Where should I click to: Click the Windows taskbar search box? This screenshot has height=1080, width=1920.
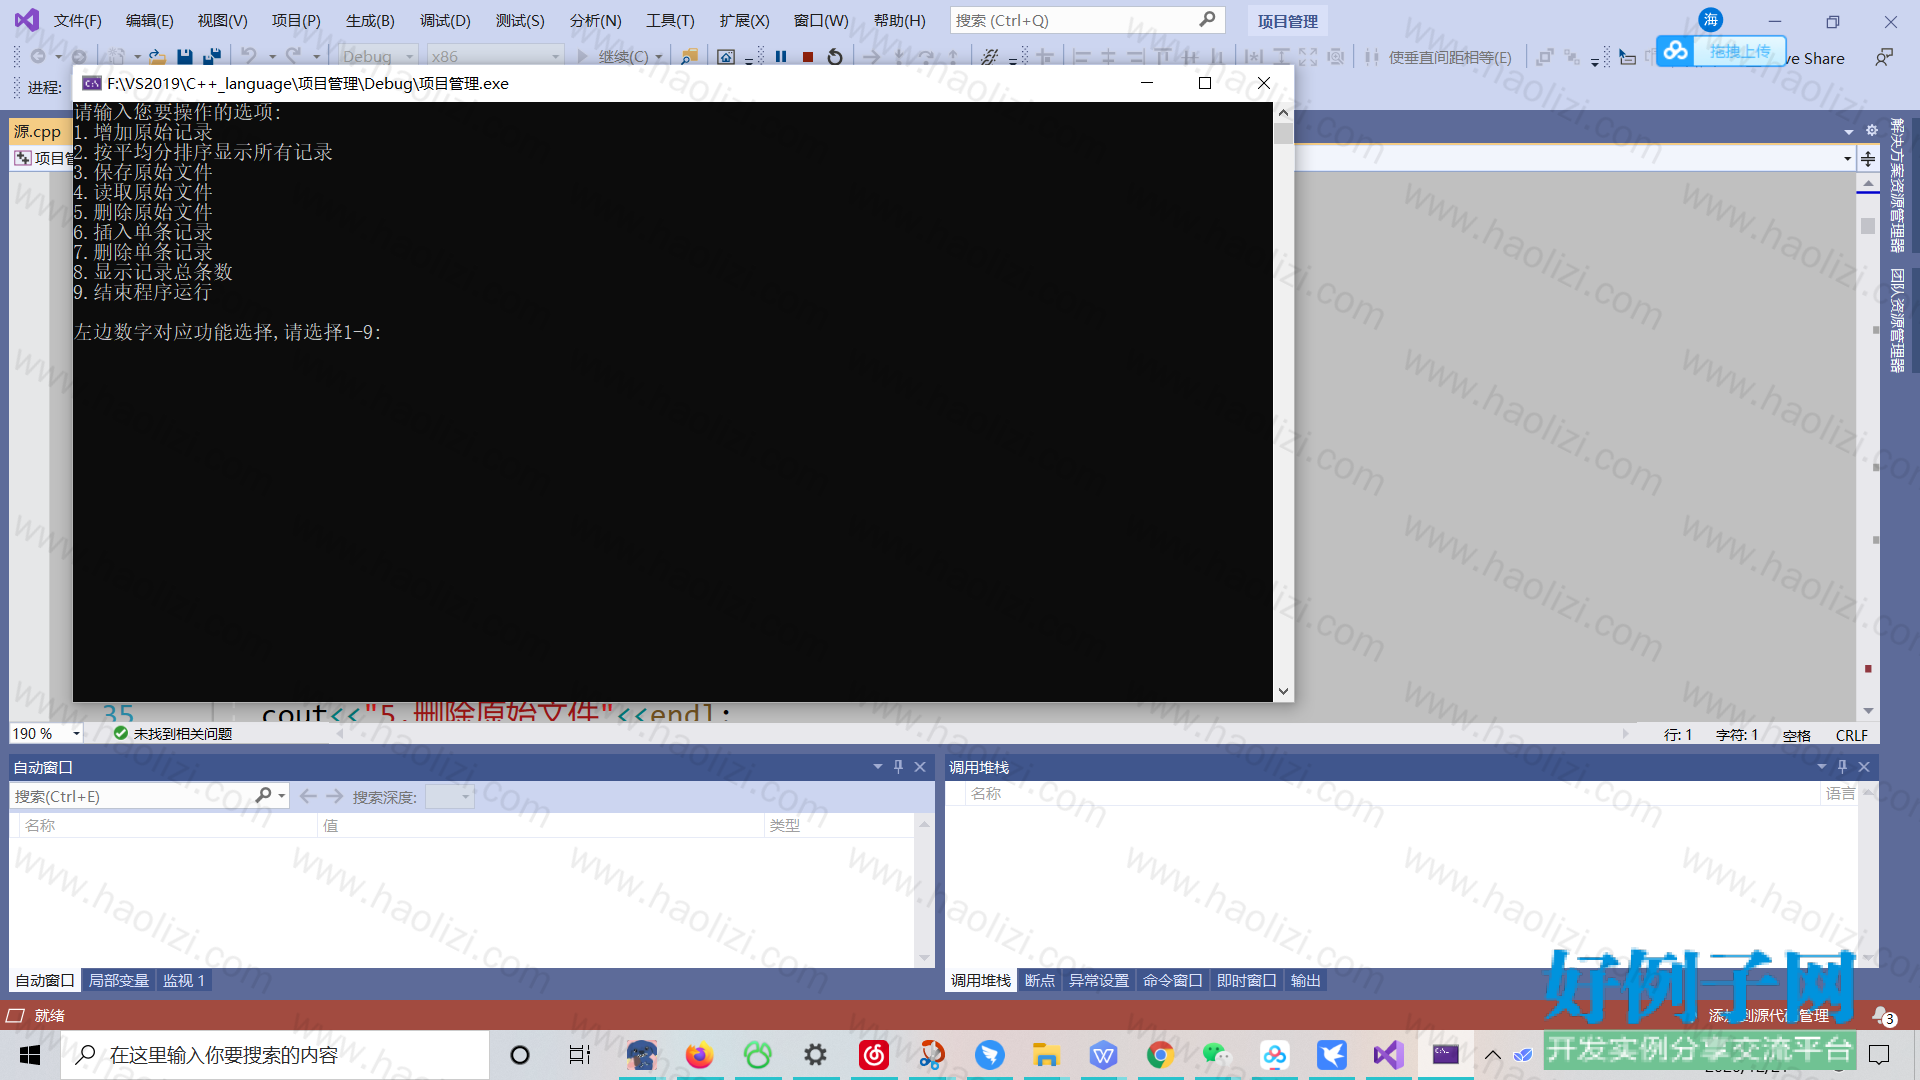275,1055
